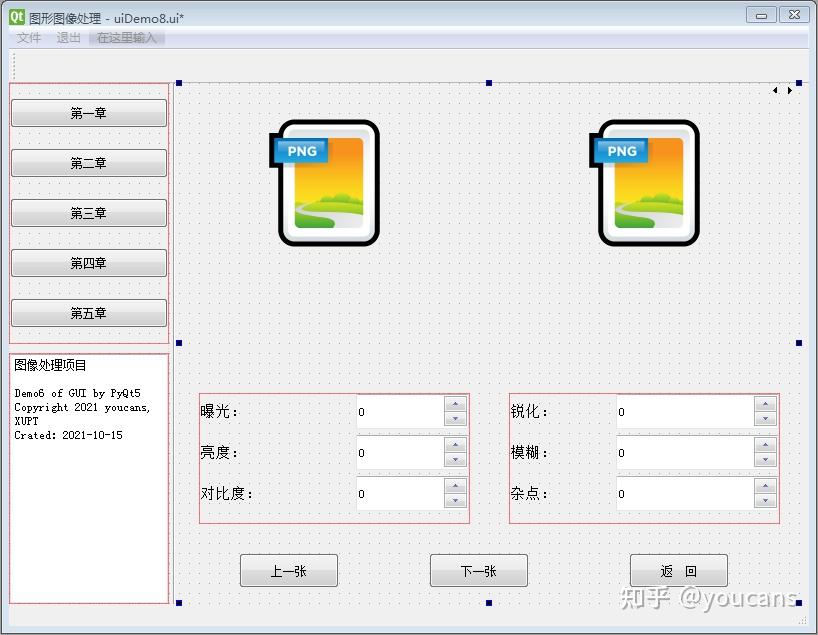Increase the 杂点 spinbox value
This screenshot has width=818, height=635.
click(765, 486)
